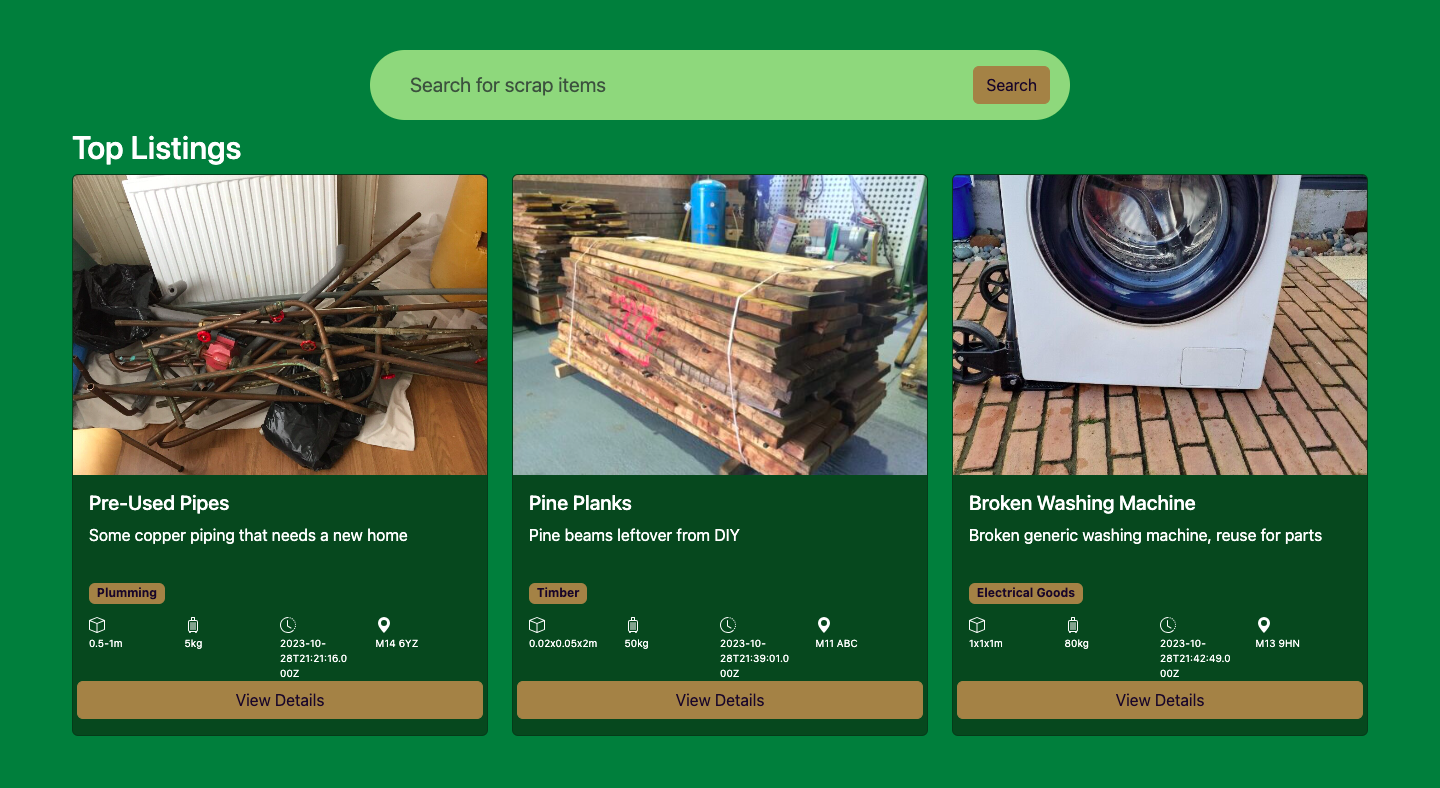Image resolution: width=1440 pixels, height=788 pixels.
Task: Click the location pin icon above M14 6YZ
Action: click(x=383, y=625)
